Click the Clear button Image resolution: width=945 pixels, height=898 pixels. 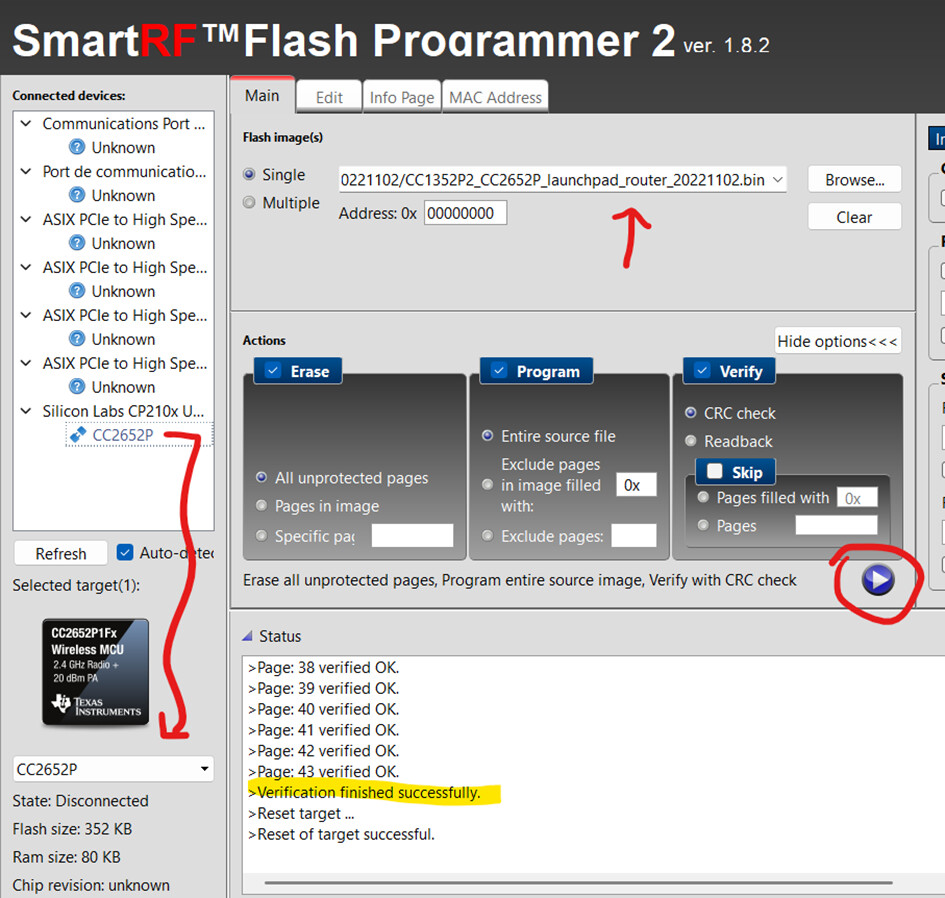point(855,217)
